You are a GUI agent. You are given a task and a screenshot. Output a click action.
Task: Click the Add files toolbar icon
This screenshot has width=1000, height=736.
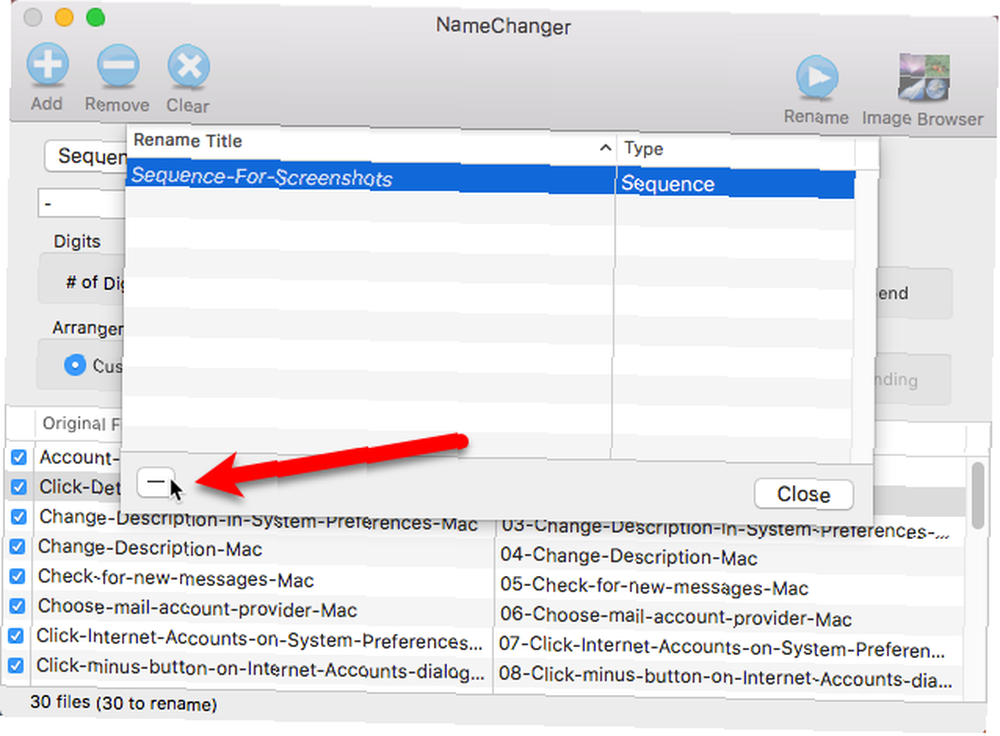coord(48,64)
